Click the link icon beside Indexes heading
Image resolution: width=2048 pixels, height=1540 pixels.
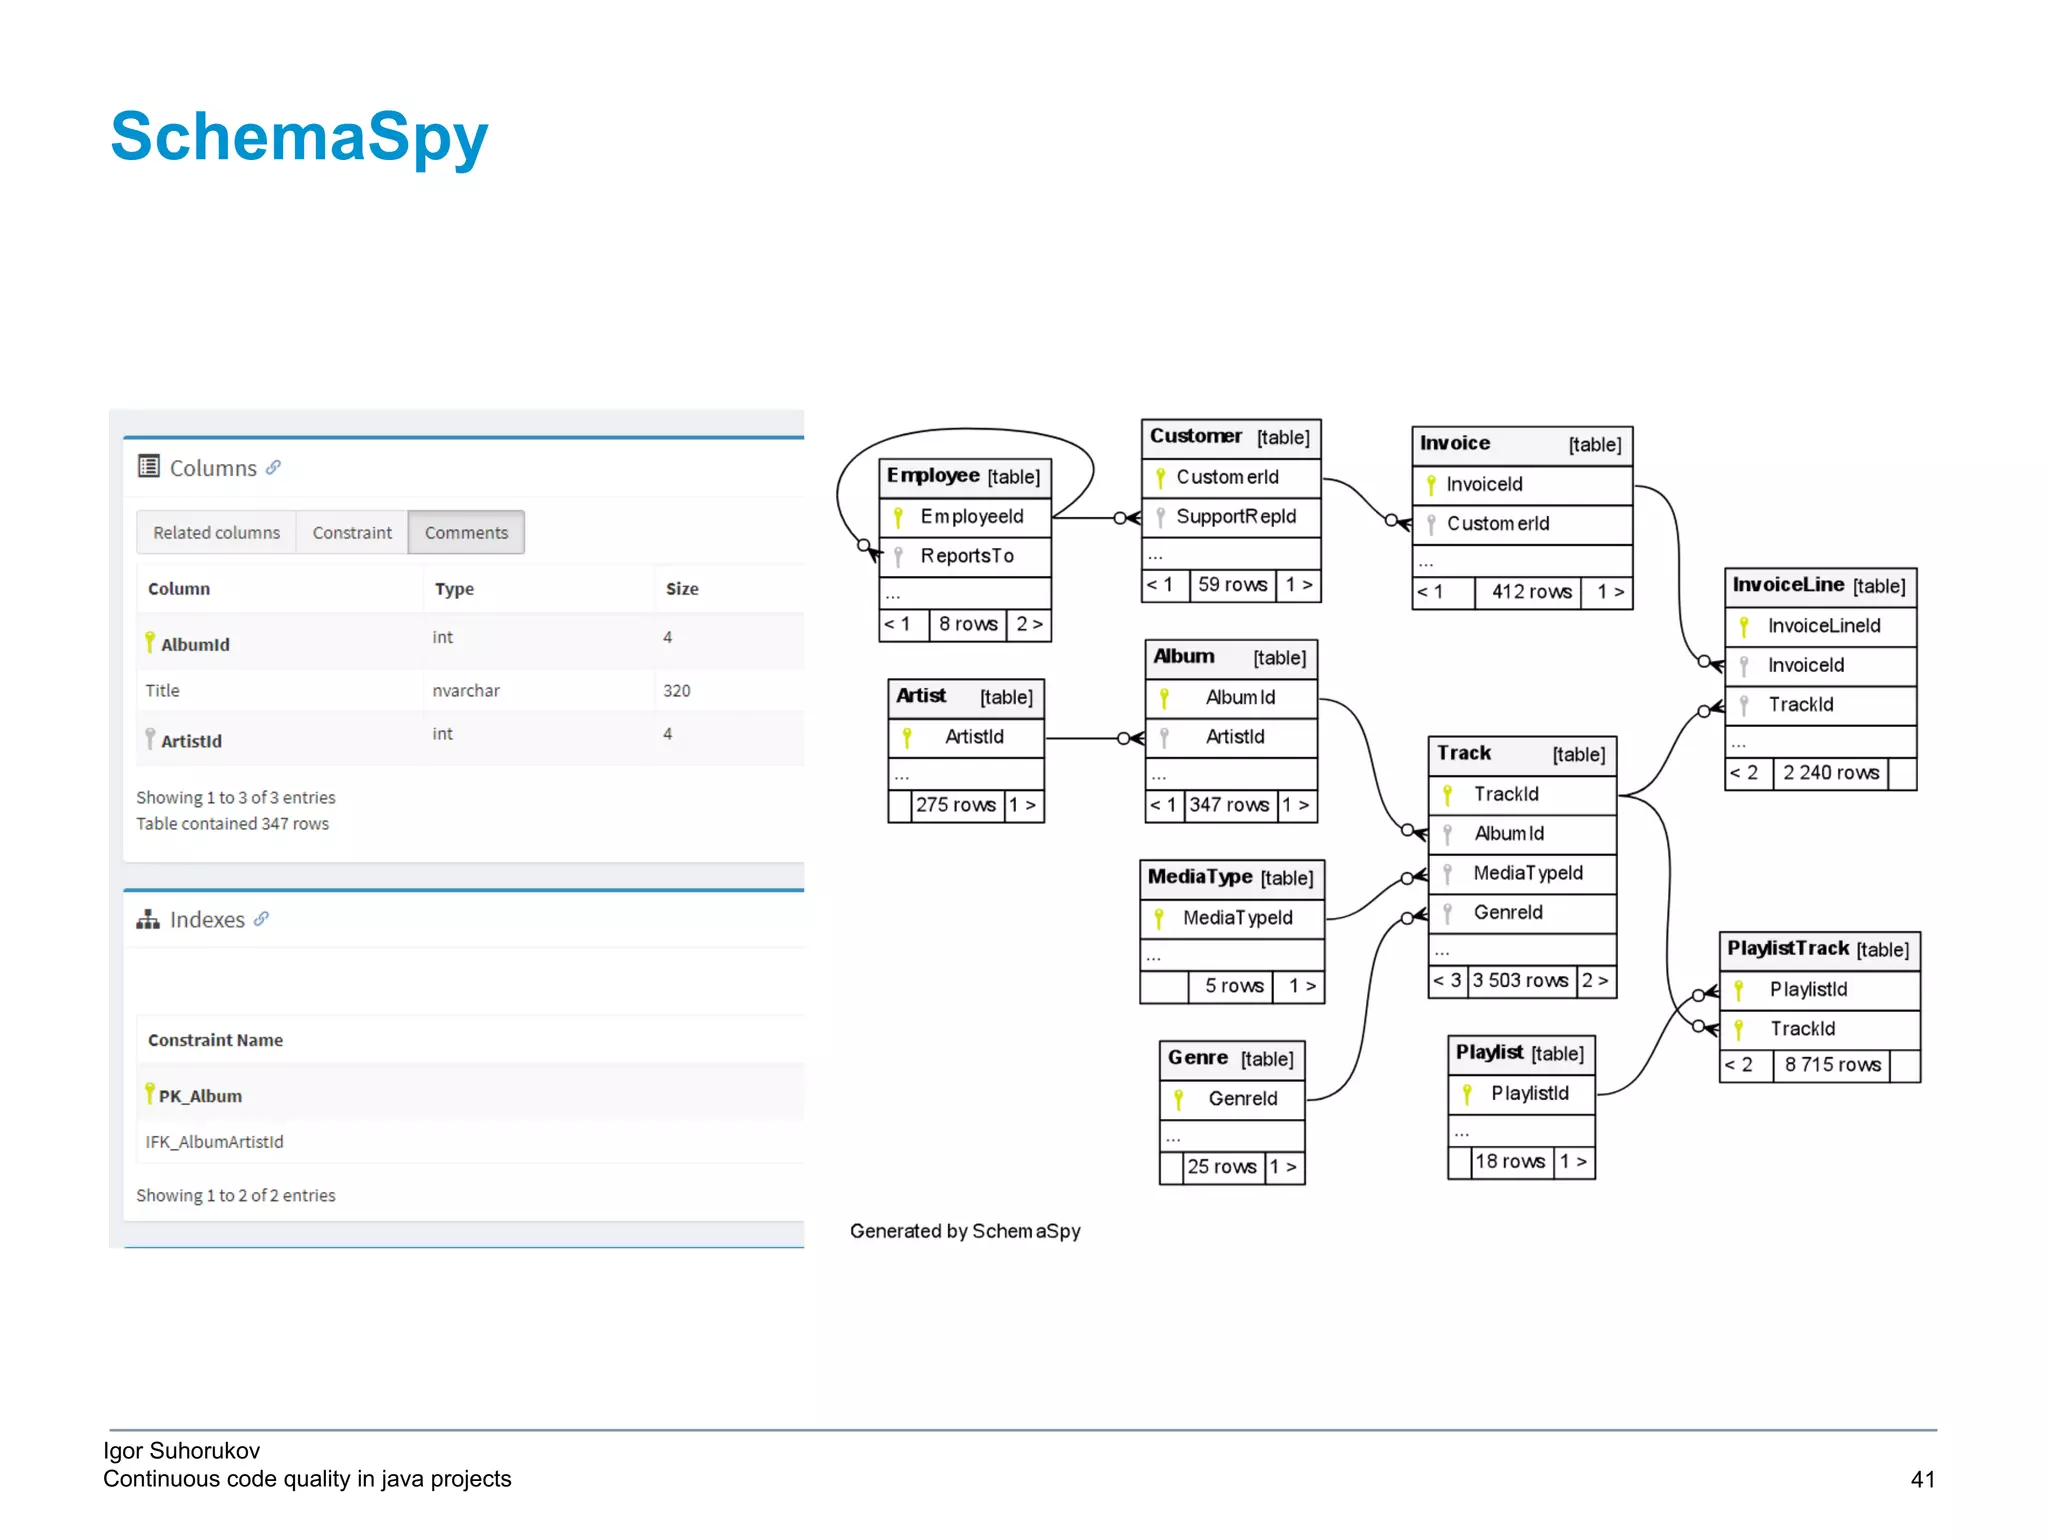261,918
